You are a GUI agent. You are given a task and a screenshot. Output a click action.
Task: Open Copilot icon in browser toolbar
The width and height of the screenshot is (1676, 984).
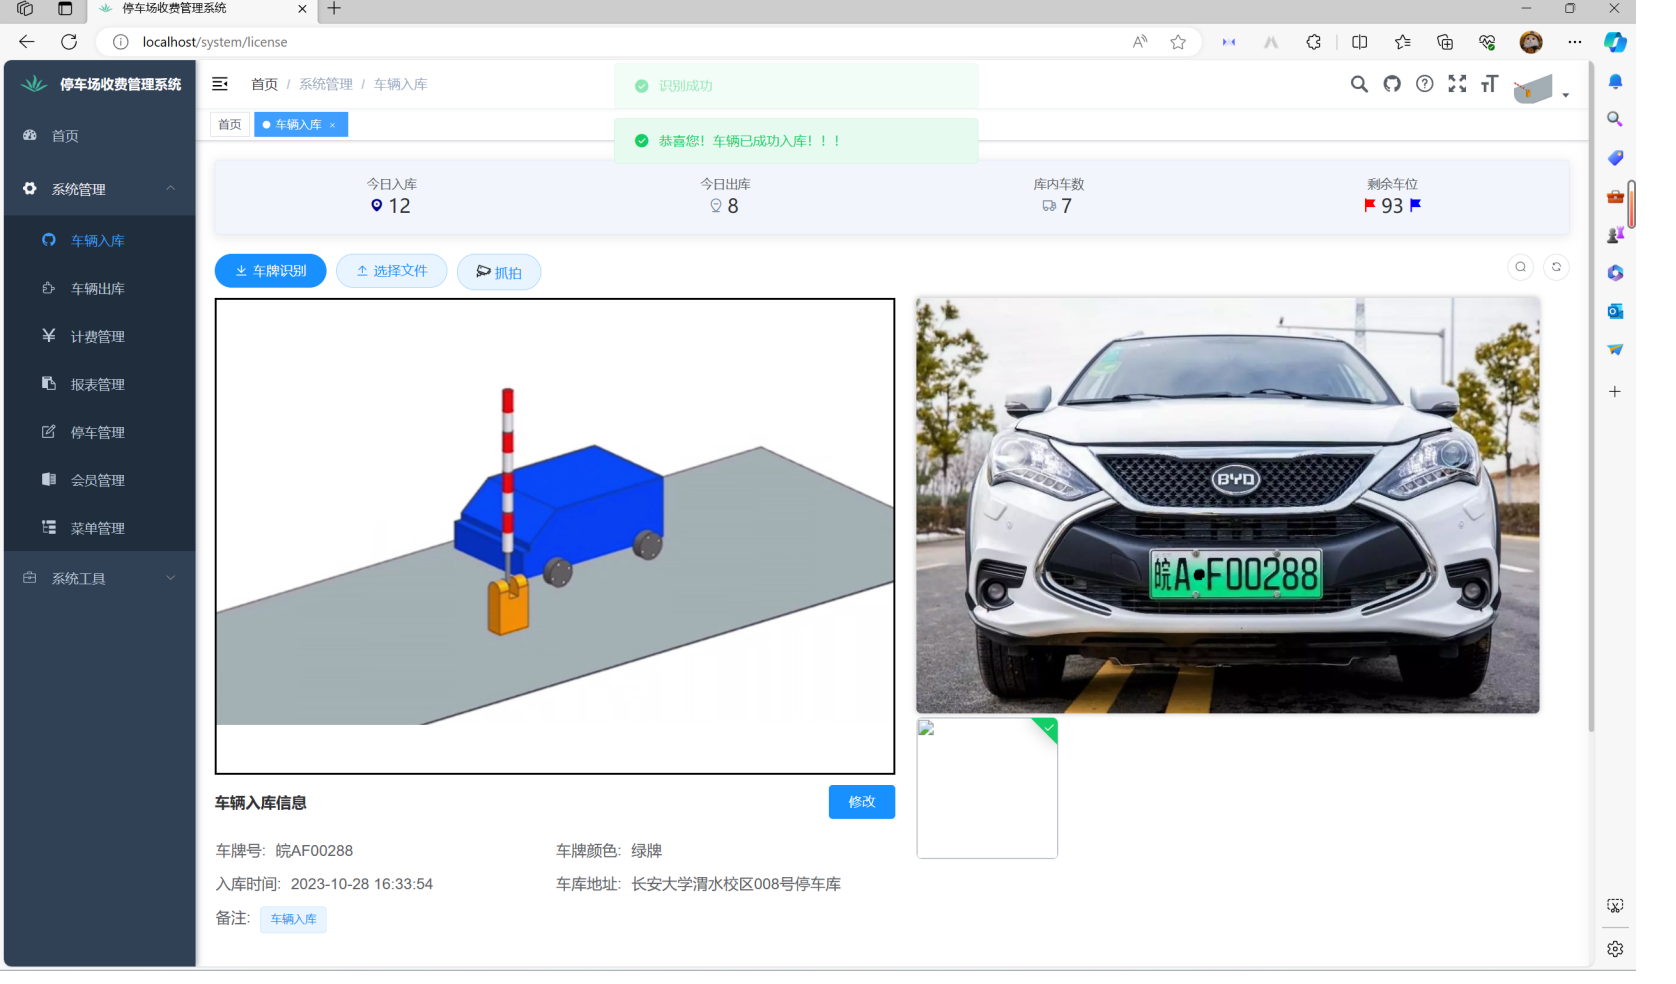pos(1615,42)
